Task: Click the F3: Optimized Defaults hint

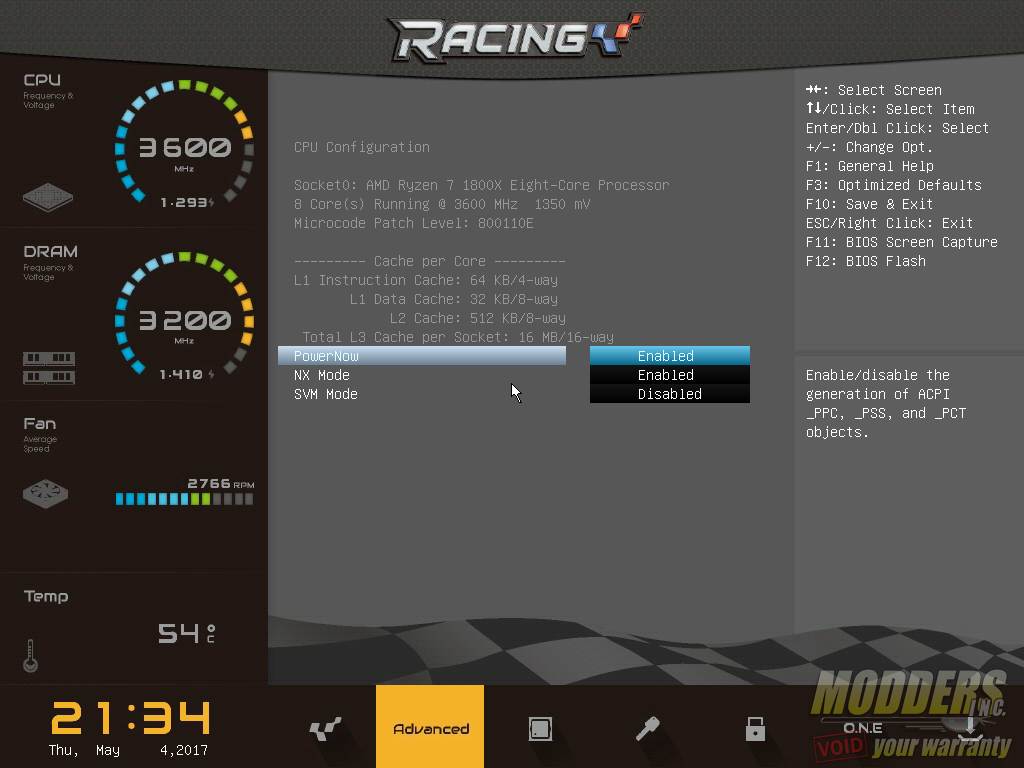Action: [893, 185]
